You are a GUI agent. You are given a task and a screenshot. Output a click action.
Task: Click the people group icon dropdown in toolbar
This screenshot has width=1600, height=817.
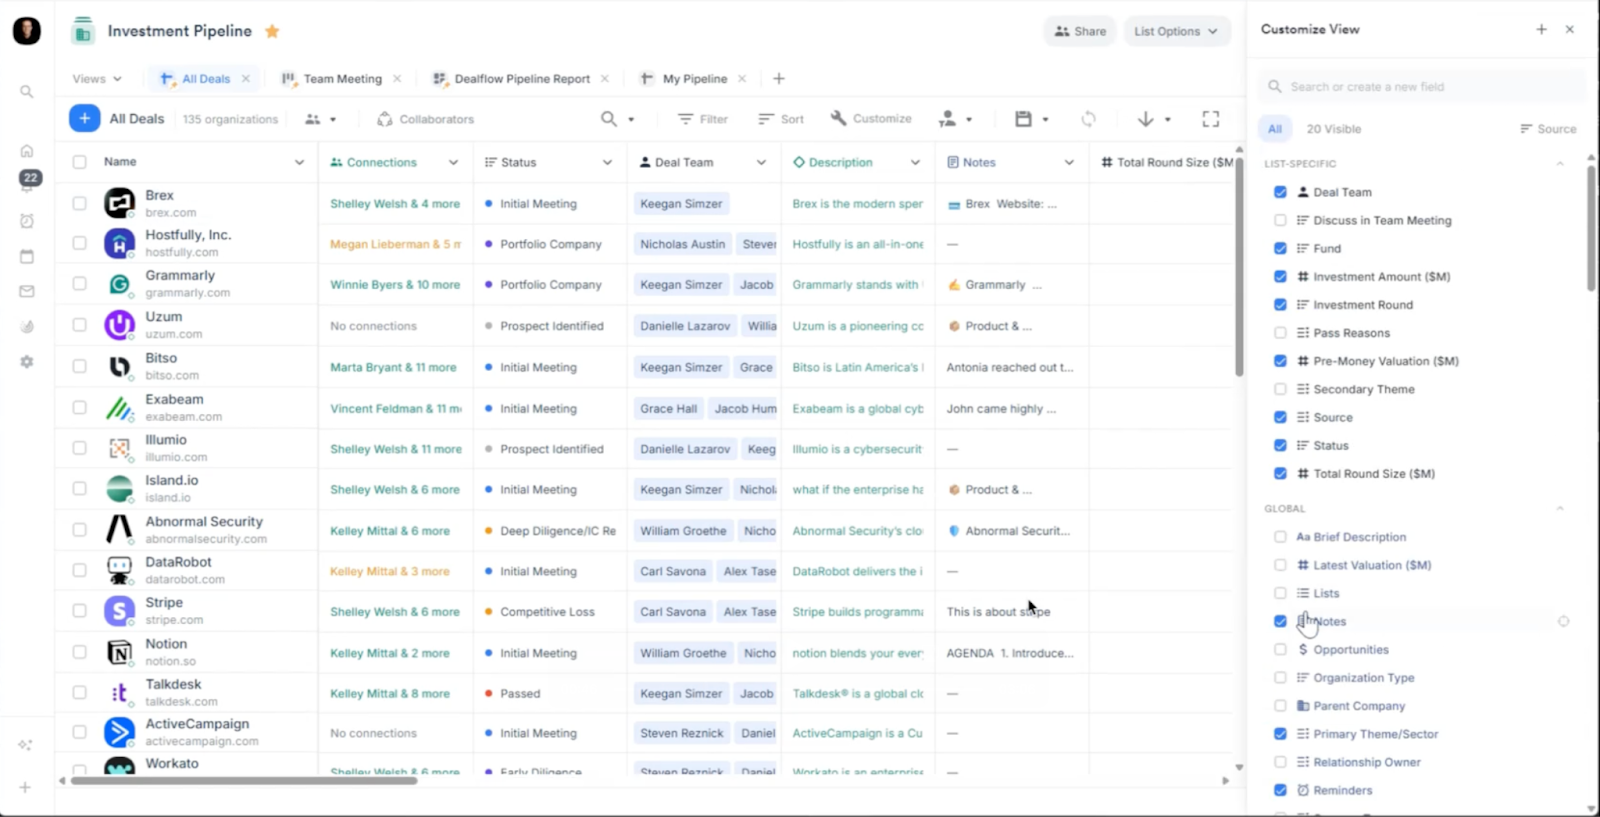(320, 119)
